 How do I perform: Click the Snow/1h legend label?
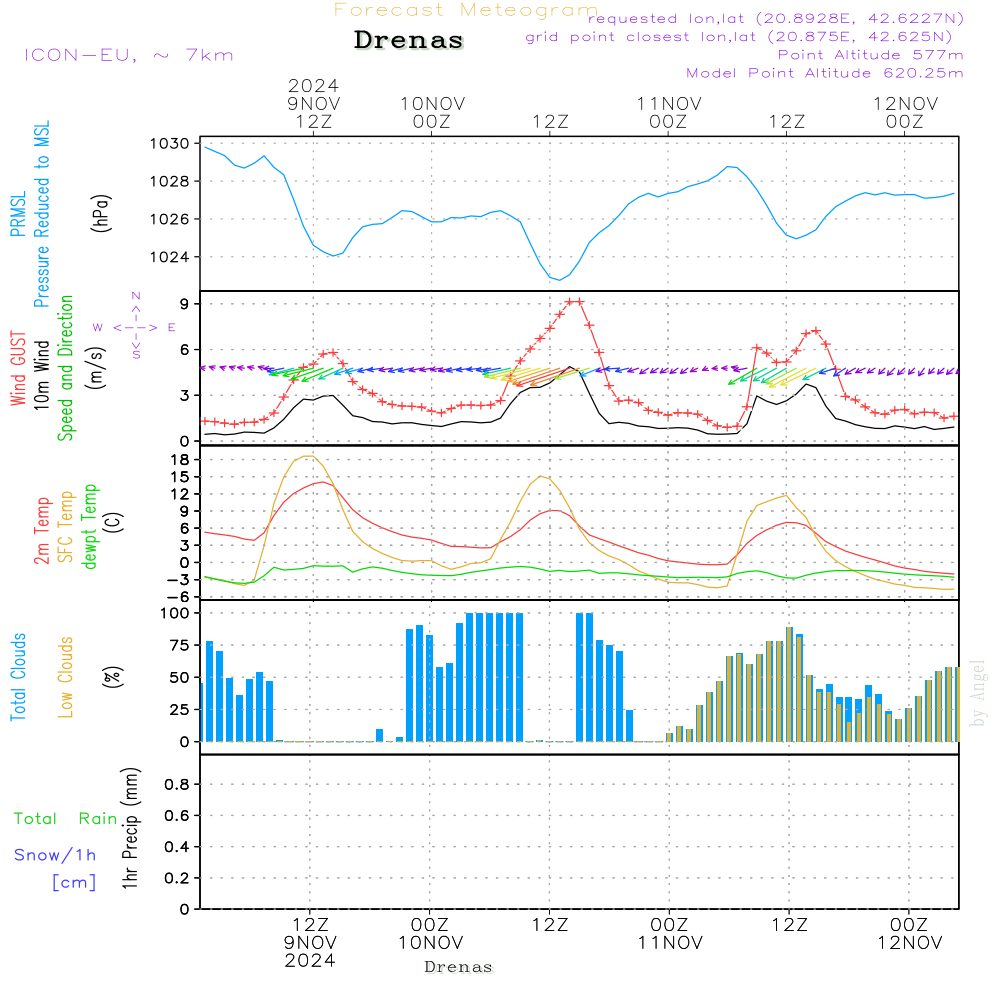[55, 855]
